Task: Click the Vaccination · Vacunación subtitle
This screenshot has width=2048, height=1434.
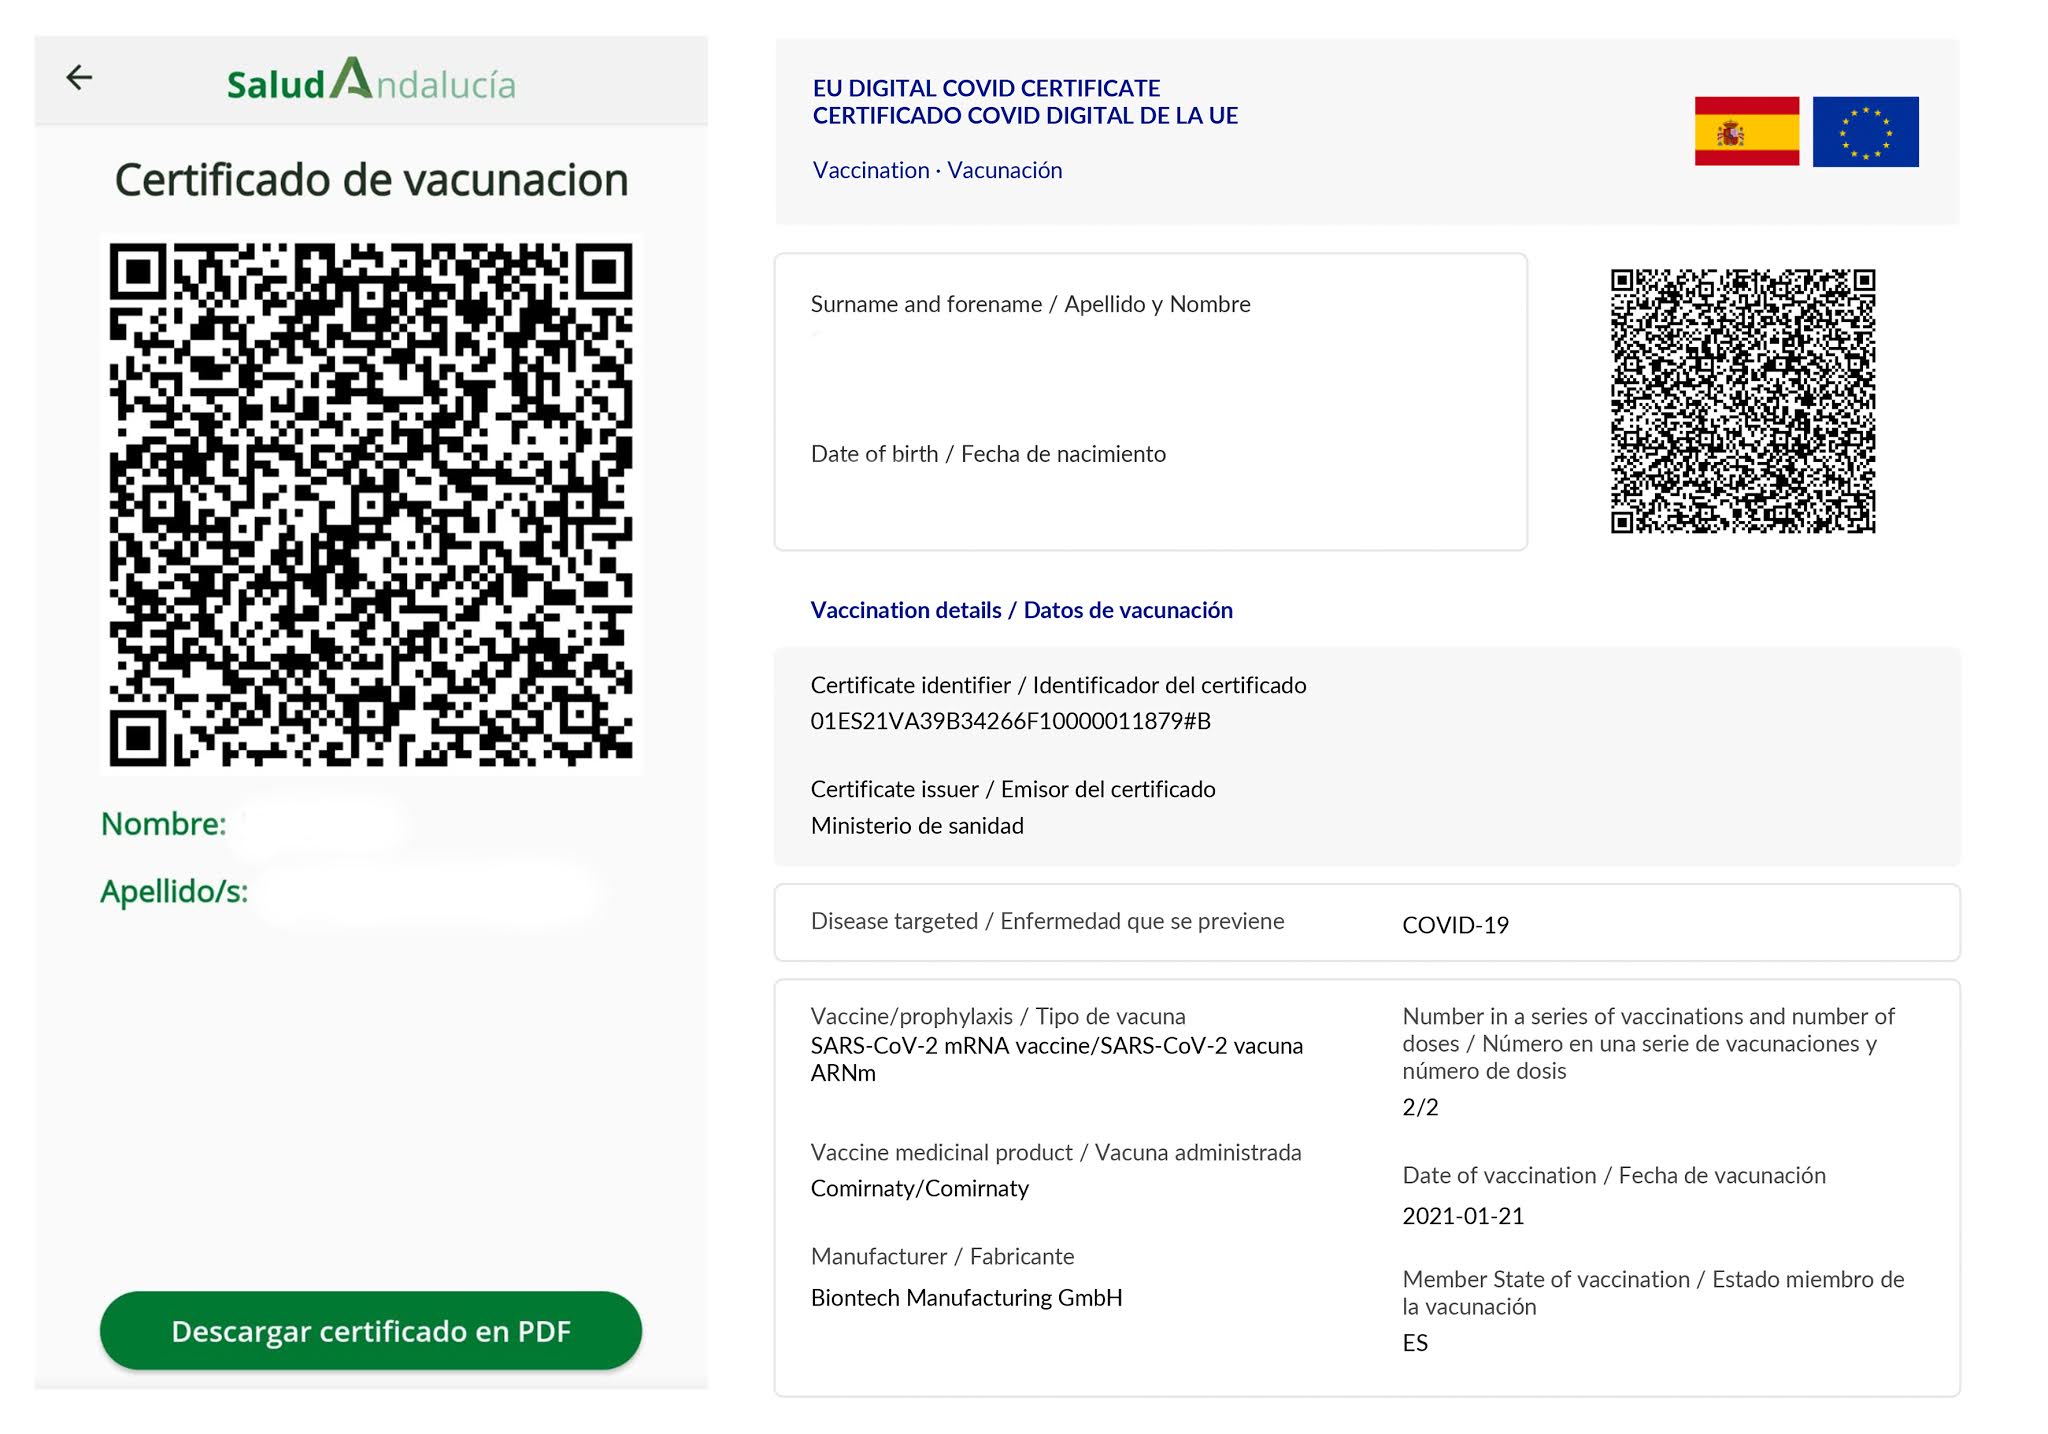Action: tap(937, 170)
